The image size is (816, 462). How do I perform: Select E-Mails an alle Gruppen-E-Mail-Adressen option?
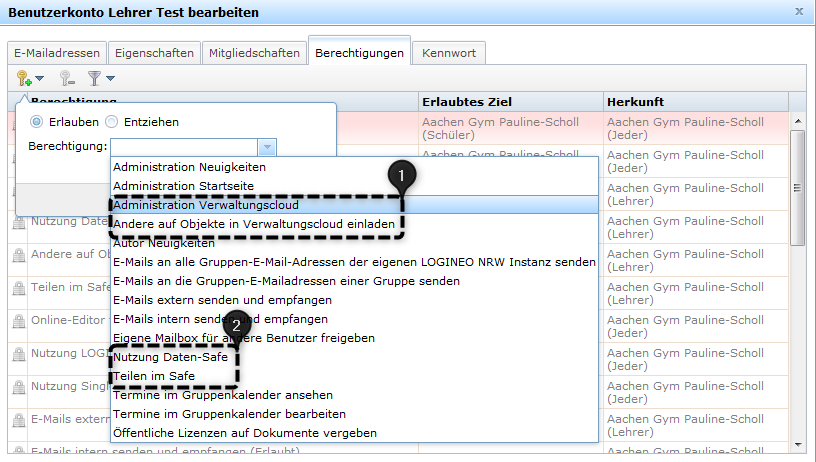(354, 262)
